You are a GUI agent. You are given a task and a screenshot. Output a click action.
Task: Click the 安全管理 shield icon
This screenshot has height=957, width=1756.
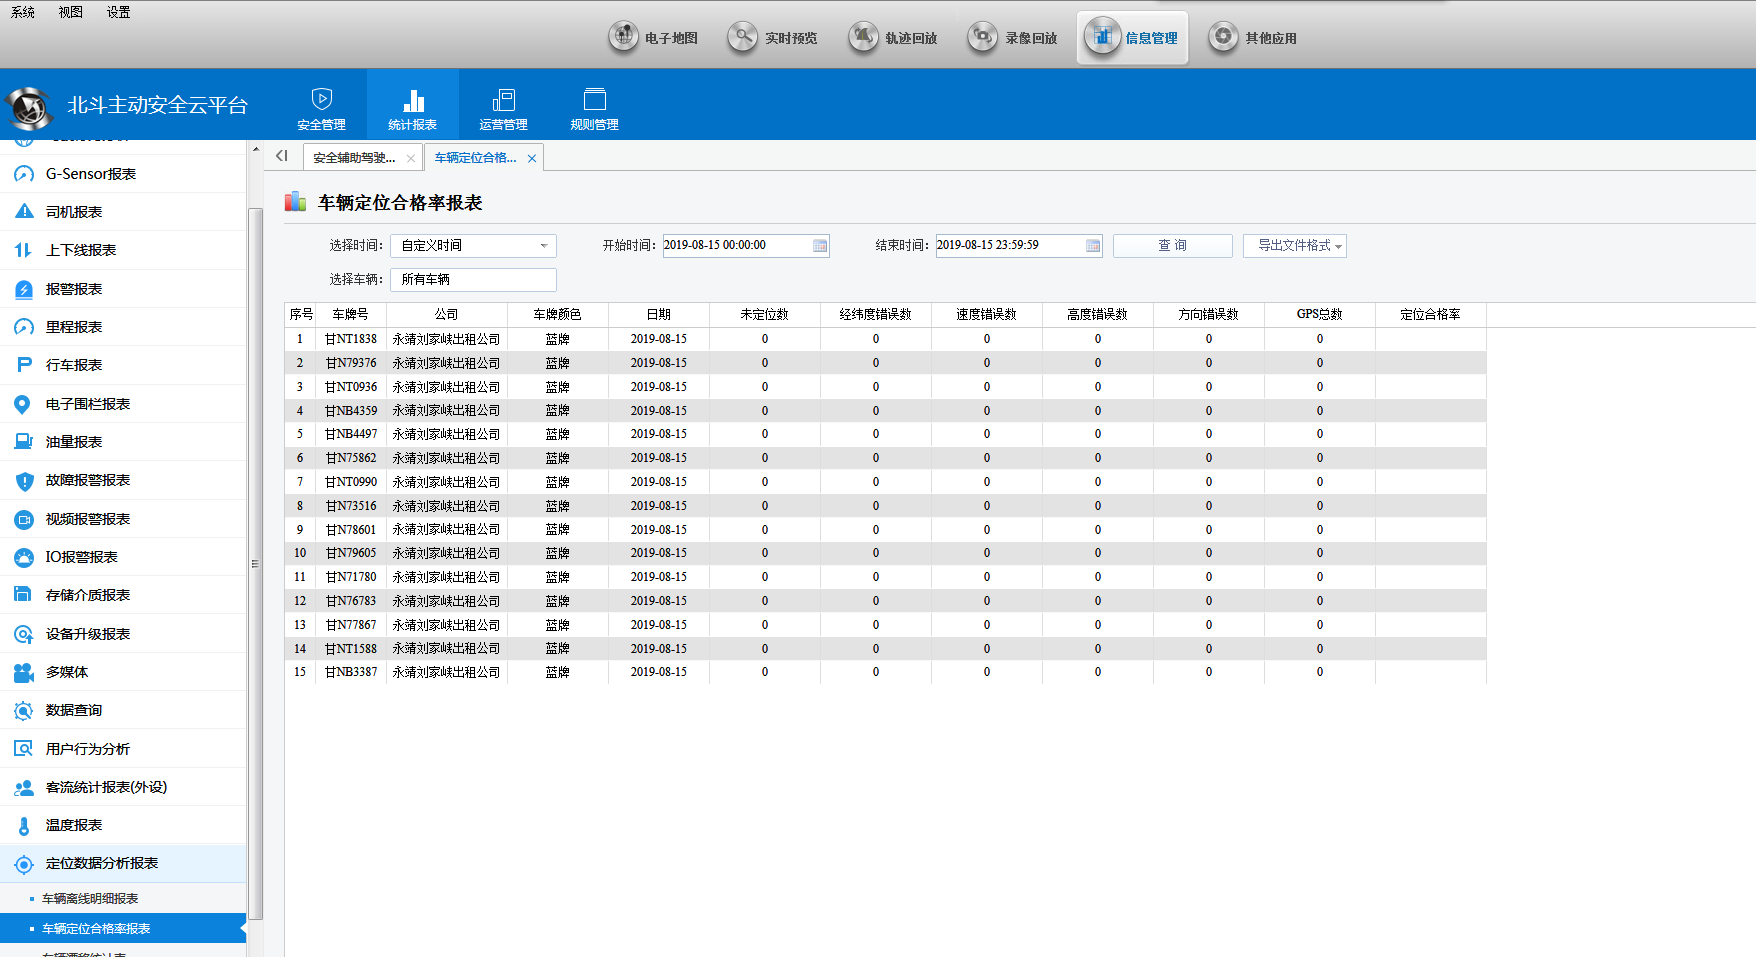tap(321, 100)
